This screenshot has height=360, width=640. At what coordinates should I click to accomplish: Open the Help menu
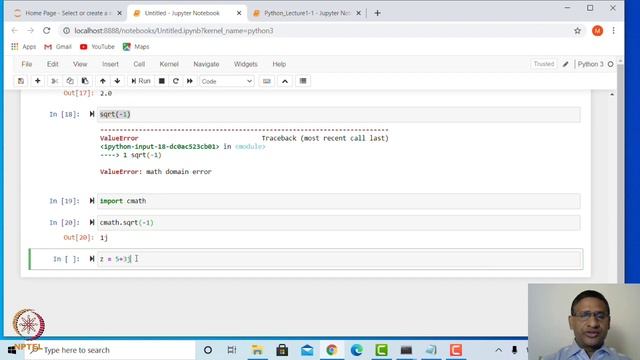click(279, 64)
